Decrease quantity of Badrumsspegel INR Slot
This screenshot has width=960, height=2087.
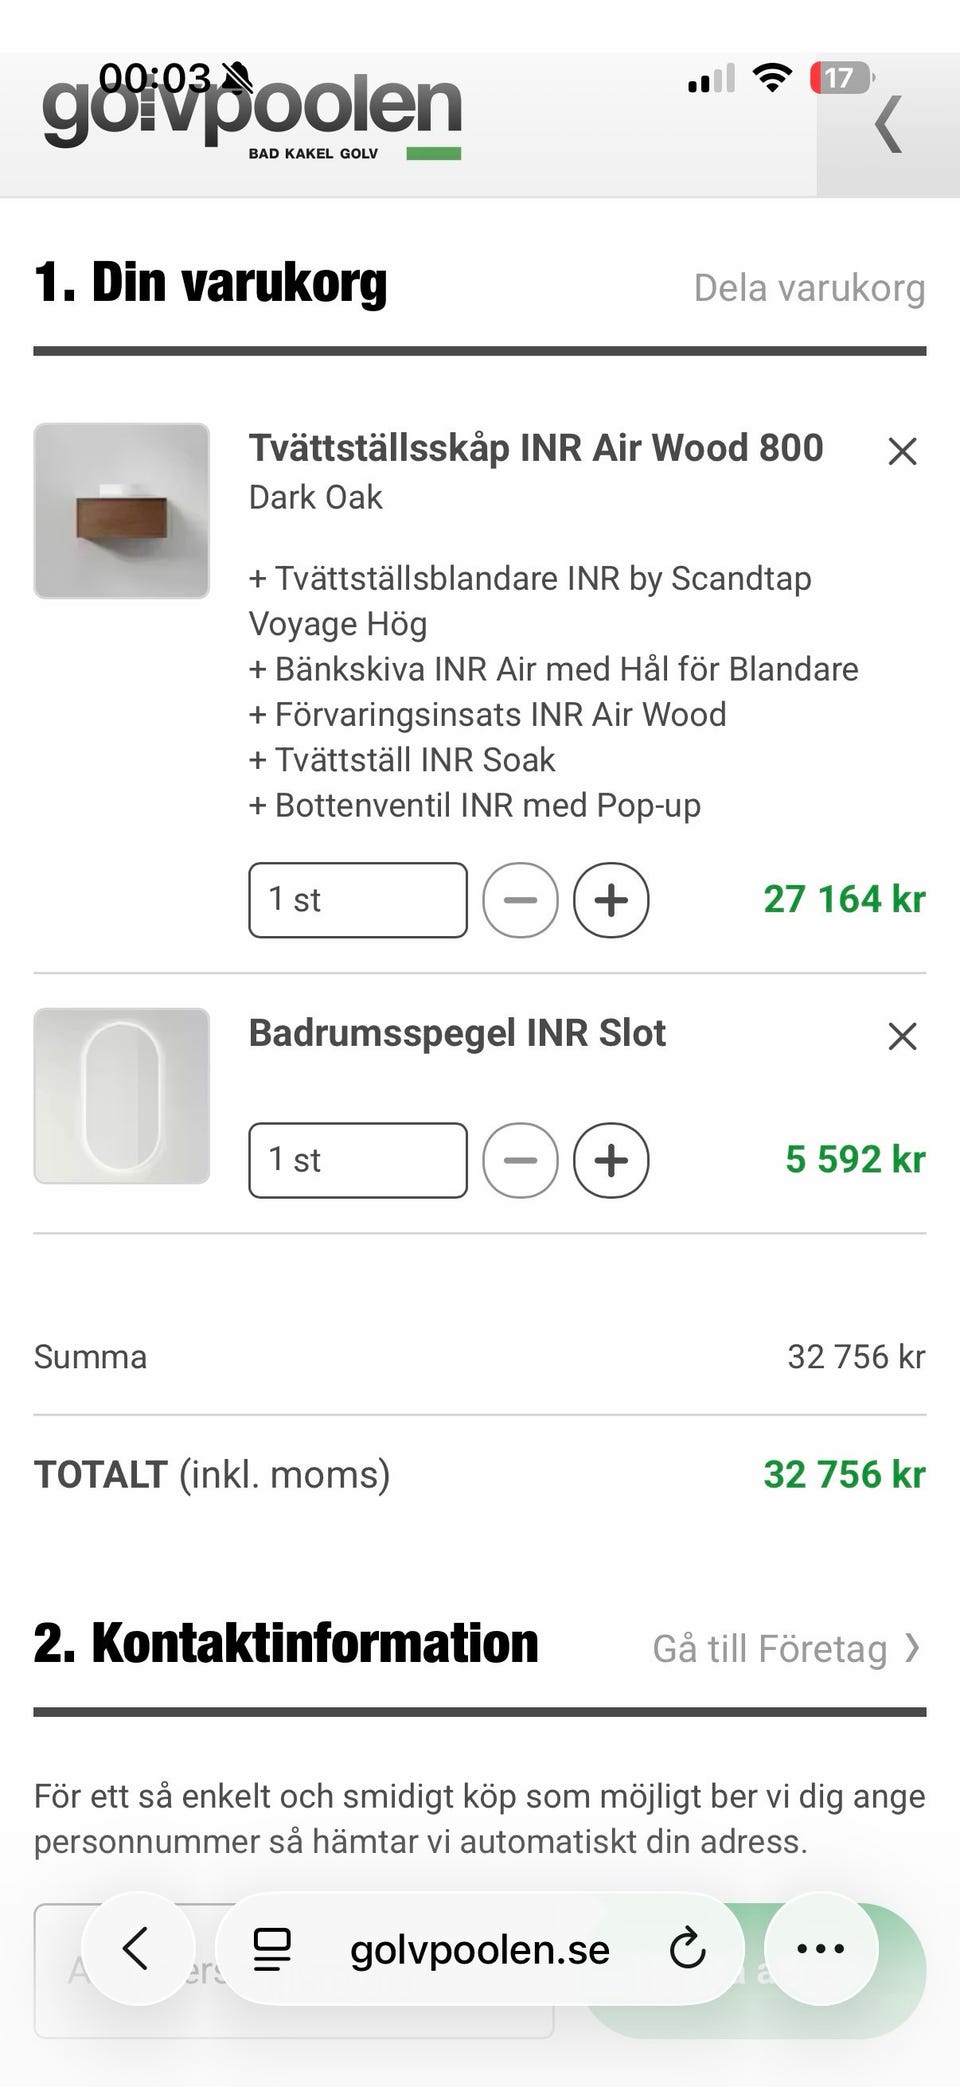(x=520, y=1160)
